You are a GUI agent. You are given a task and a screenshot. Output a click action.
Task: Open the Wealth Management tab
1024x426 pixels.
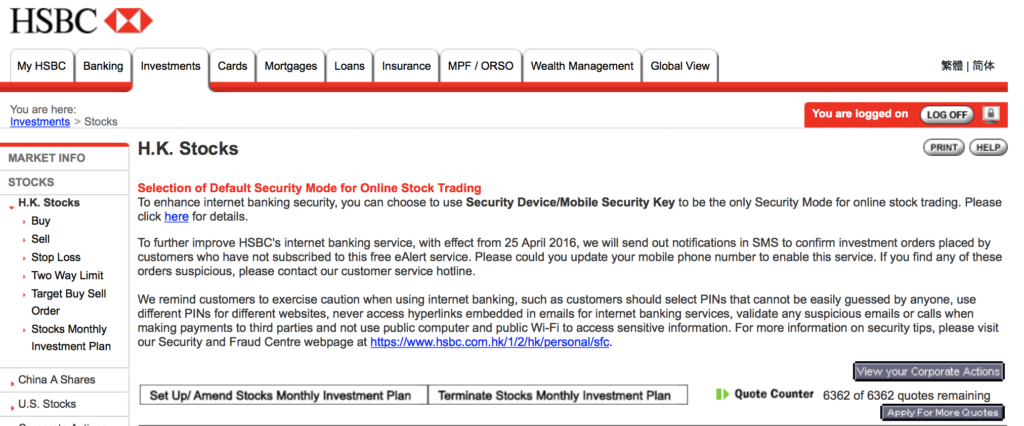581,66
